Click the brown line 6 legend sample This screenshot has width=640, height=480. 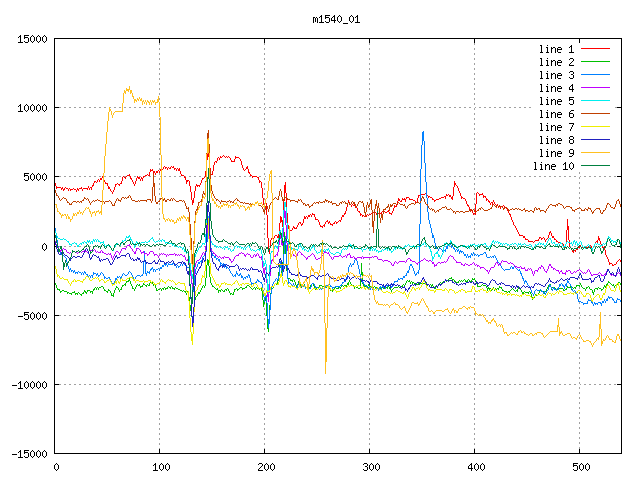coord(595,114)
